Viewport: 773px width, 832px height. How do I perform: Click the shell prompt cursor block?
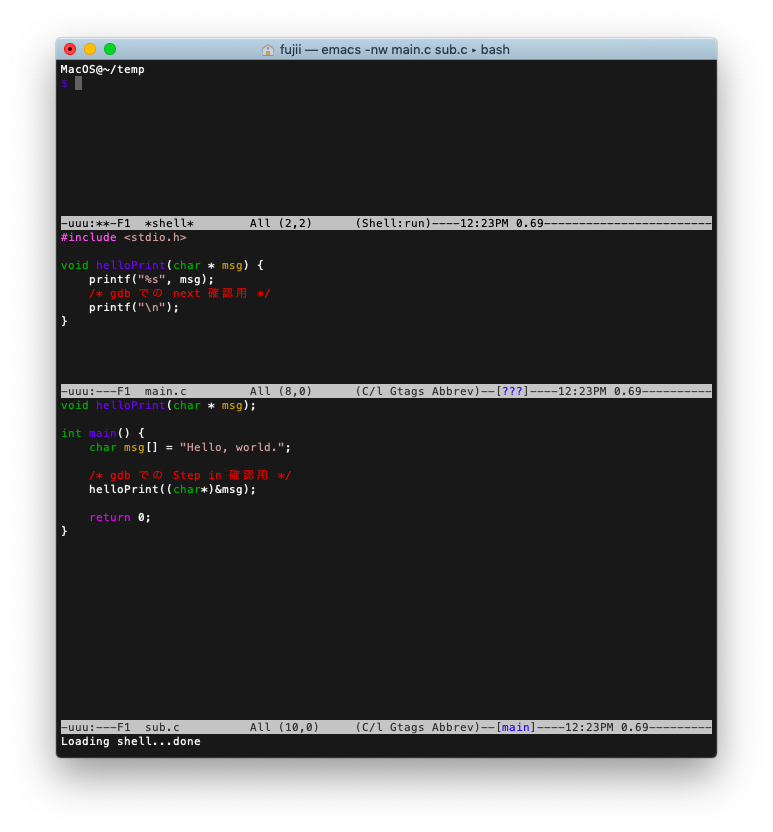(79, 83)
